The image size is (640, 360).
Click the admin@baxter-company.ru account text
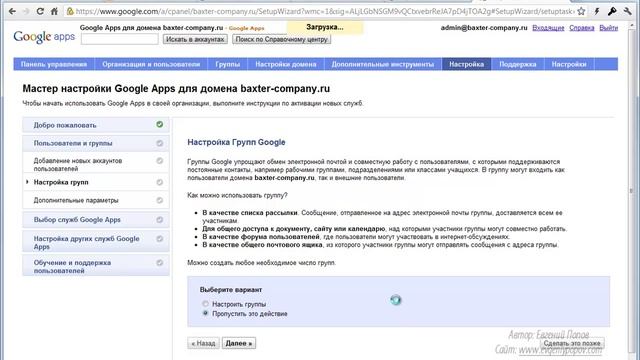[x=484, y=28]
